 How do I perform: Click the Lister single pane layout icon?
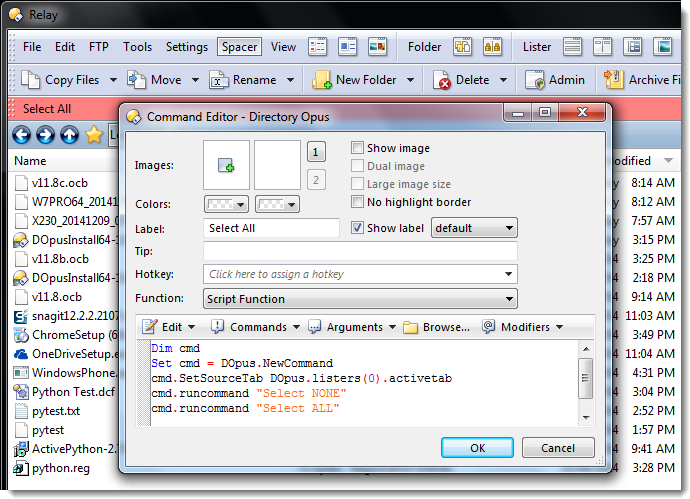pos(573,47)
